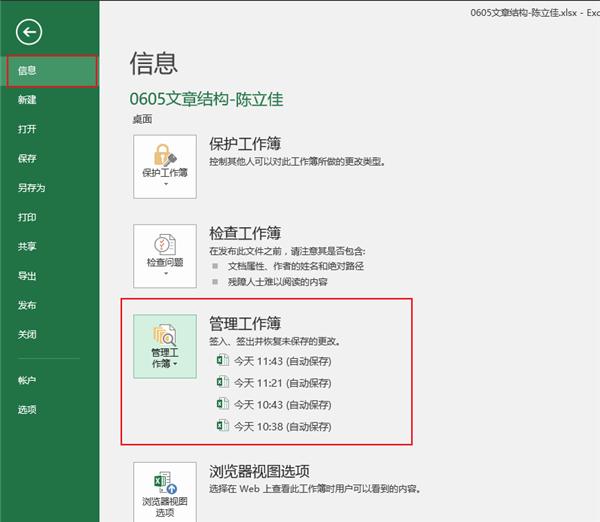
Task: Choose 打开 from the sidebar
Action: [x=27, y=129]
